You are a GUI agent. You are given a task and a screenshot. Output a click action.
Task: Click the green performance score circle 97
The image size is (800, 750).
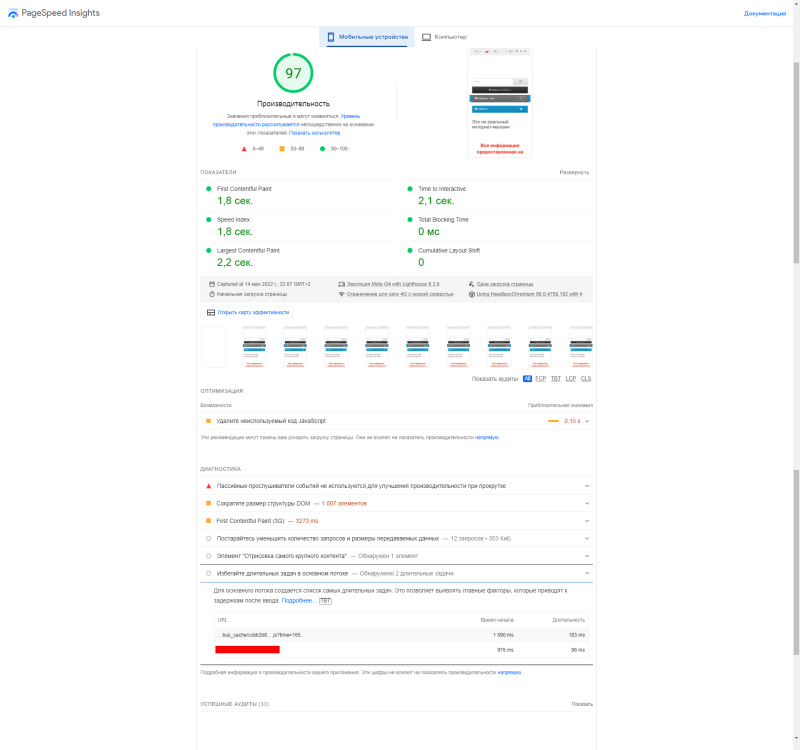[293, 73]
